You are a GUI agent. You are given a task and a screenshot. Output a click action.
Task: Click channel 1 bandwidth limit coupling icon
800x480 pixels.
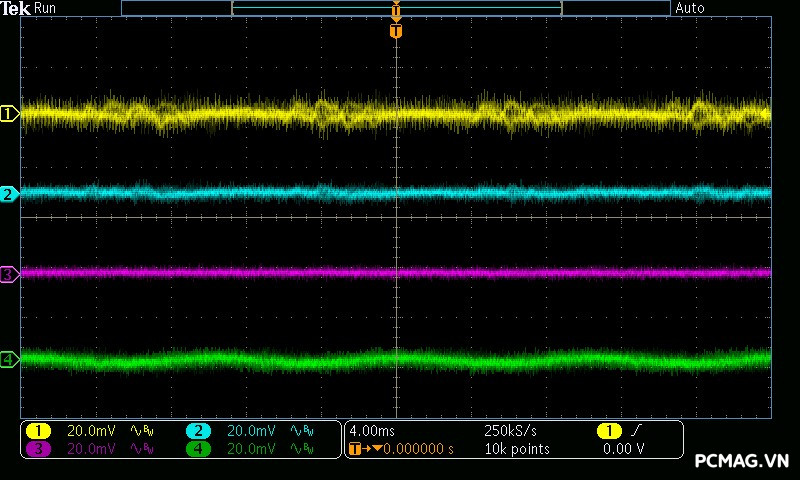click(141, 430)
